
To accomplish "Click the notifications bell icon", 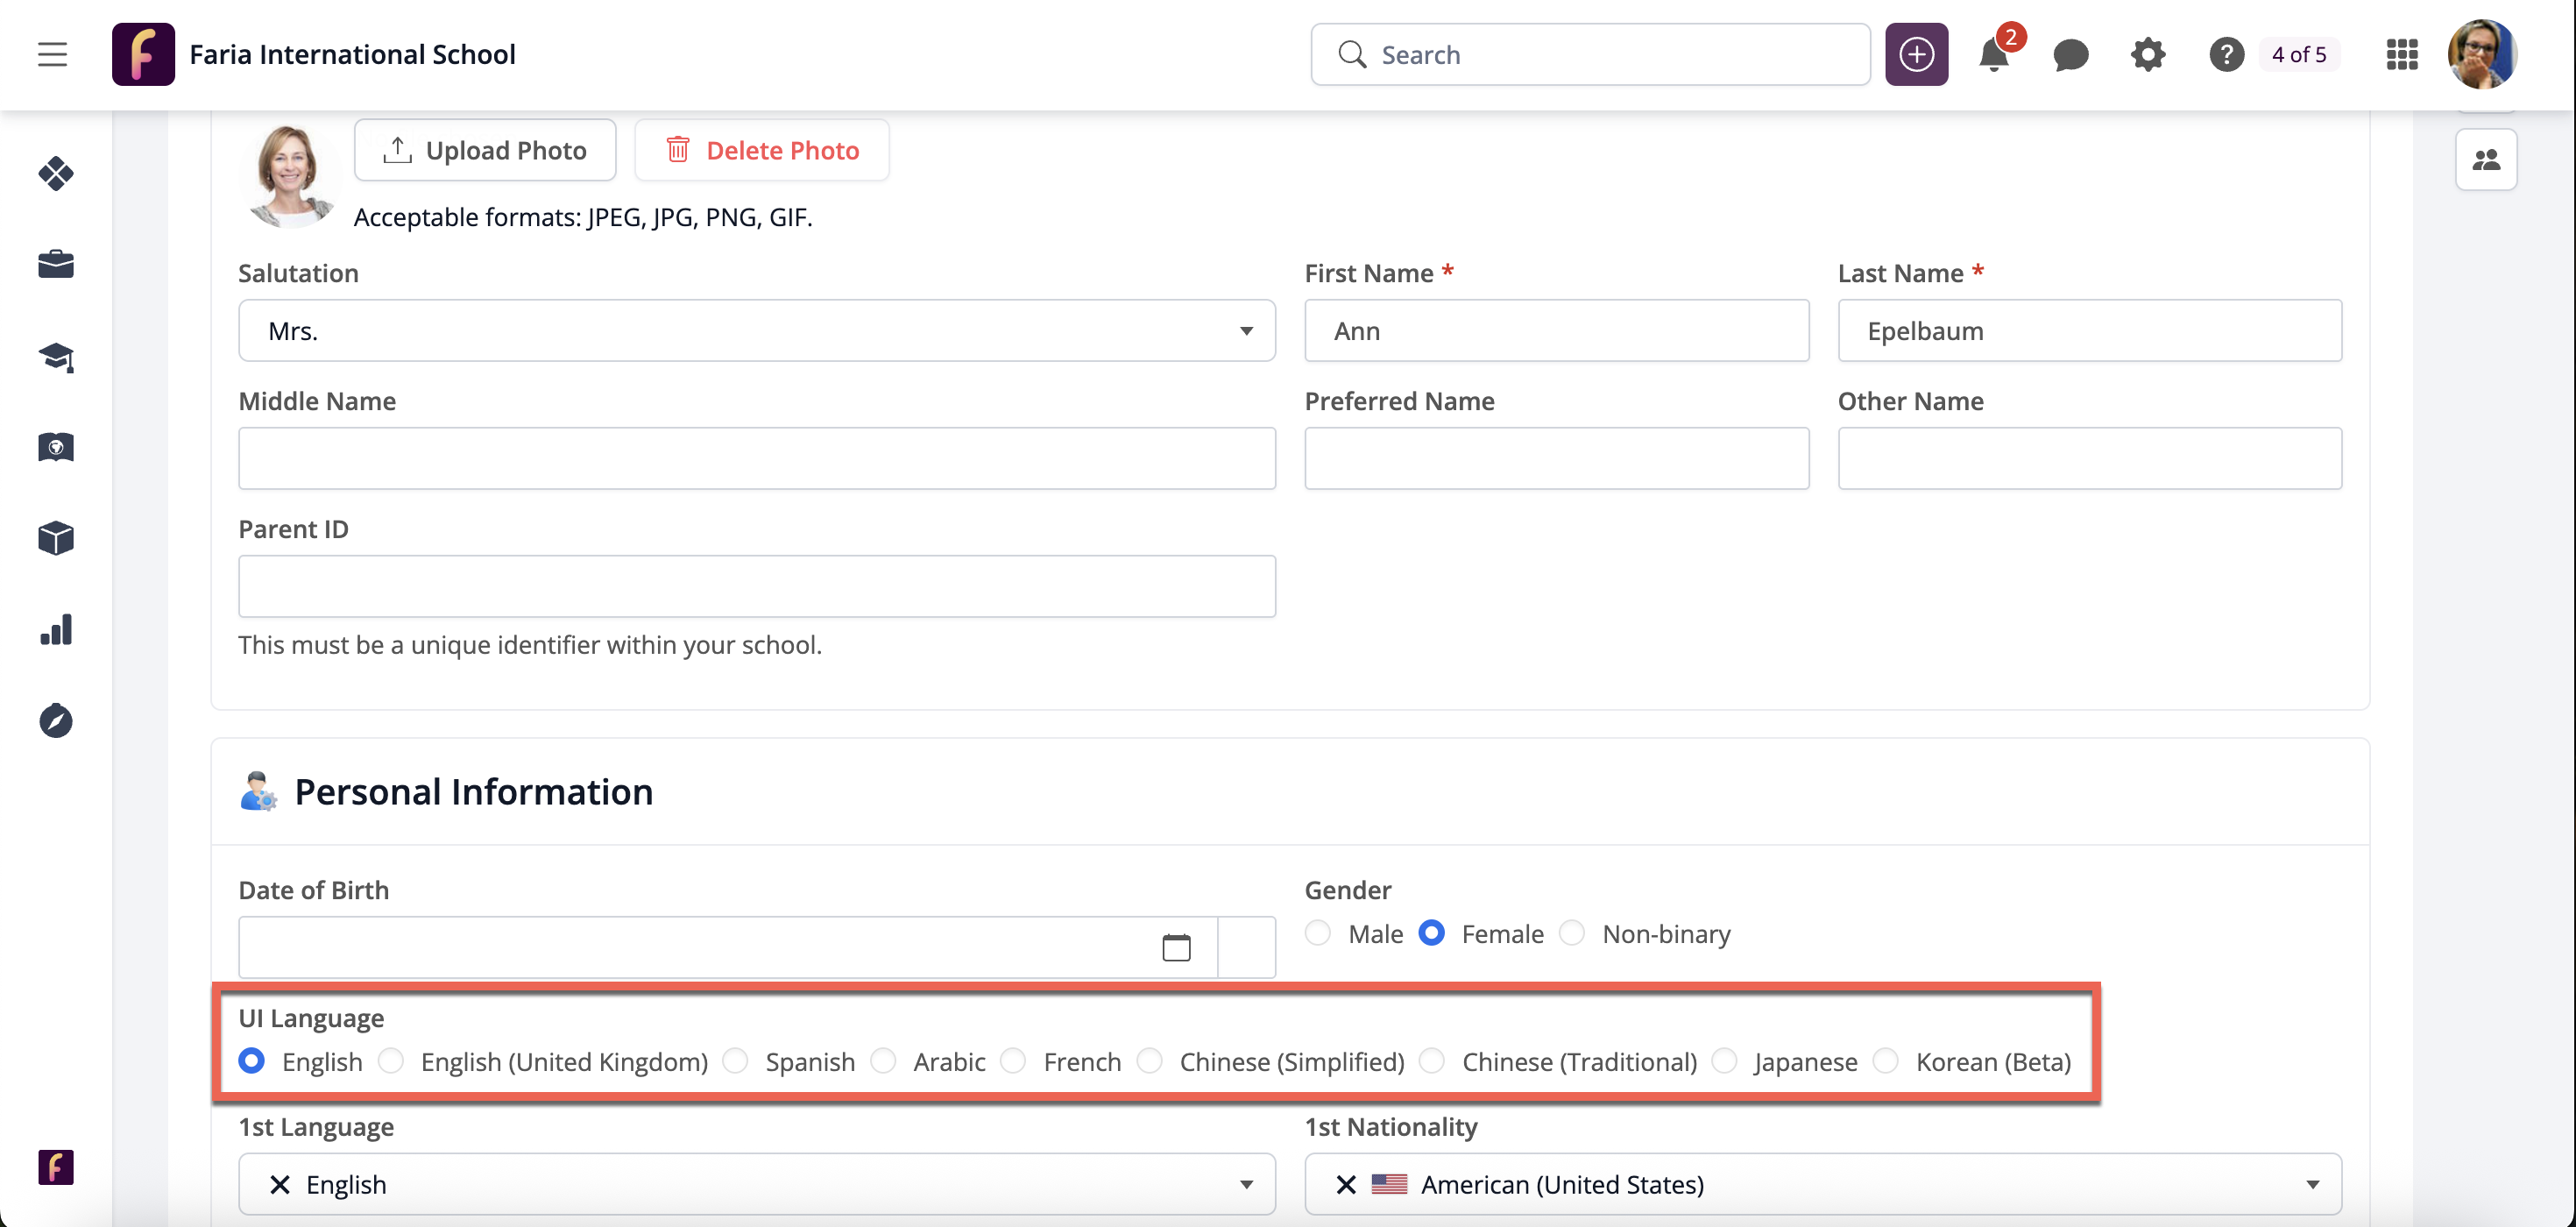I will (x=1993, y=55).
